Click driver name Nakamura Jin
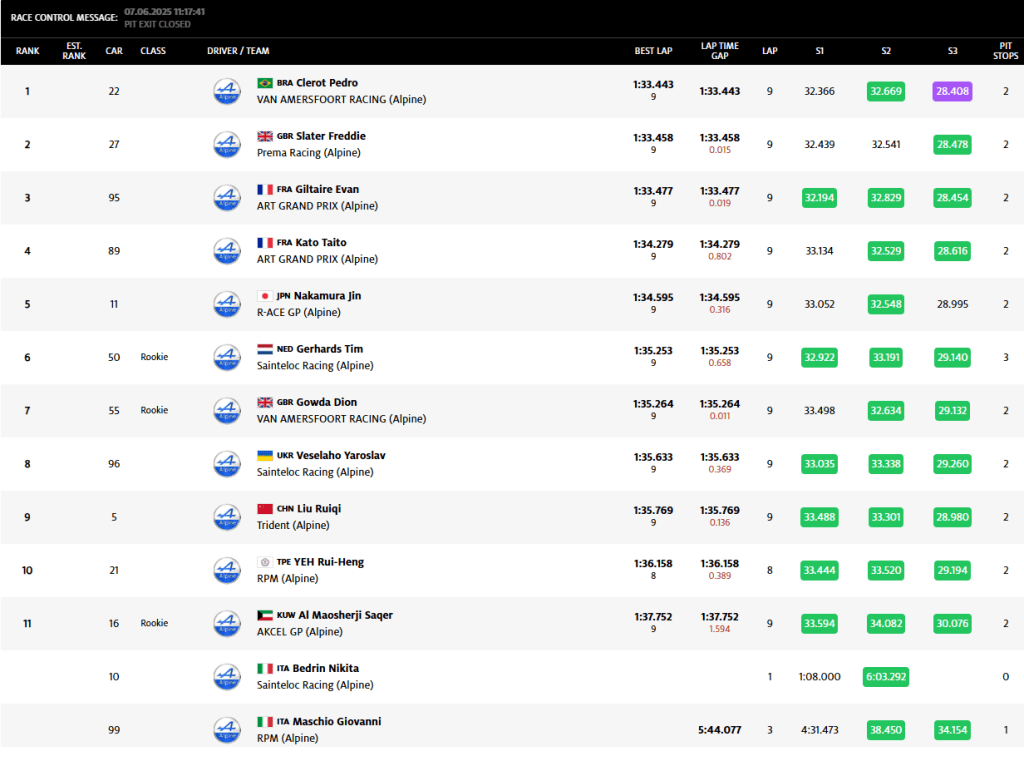 (328, 296)
